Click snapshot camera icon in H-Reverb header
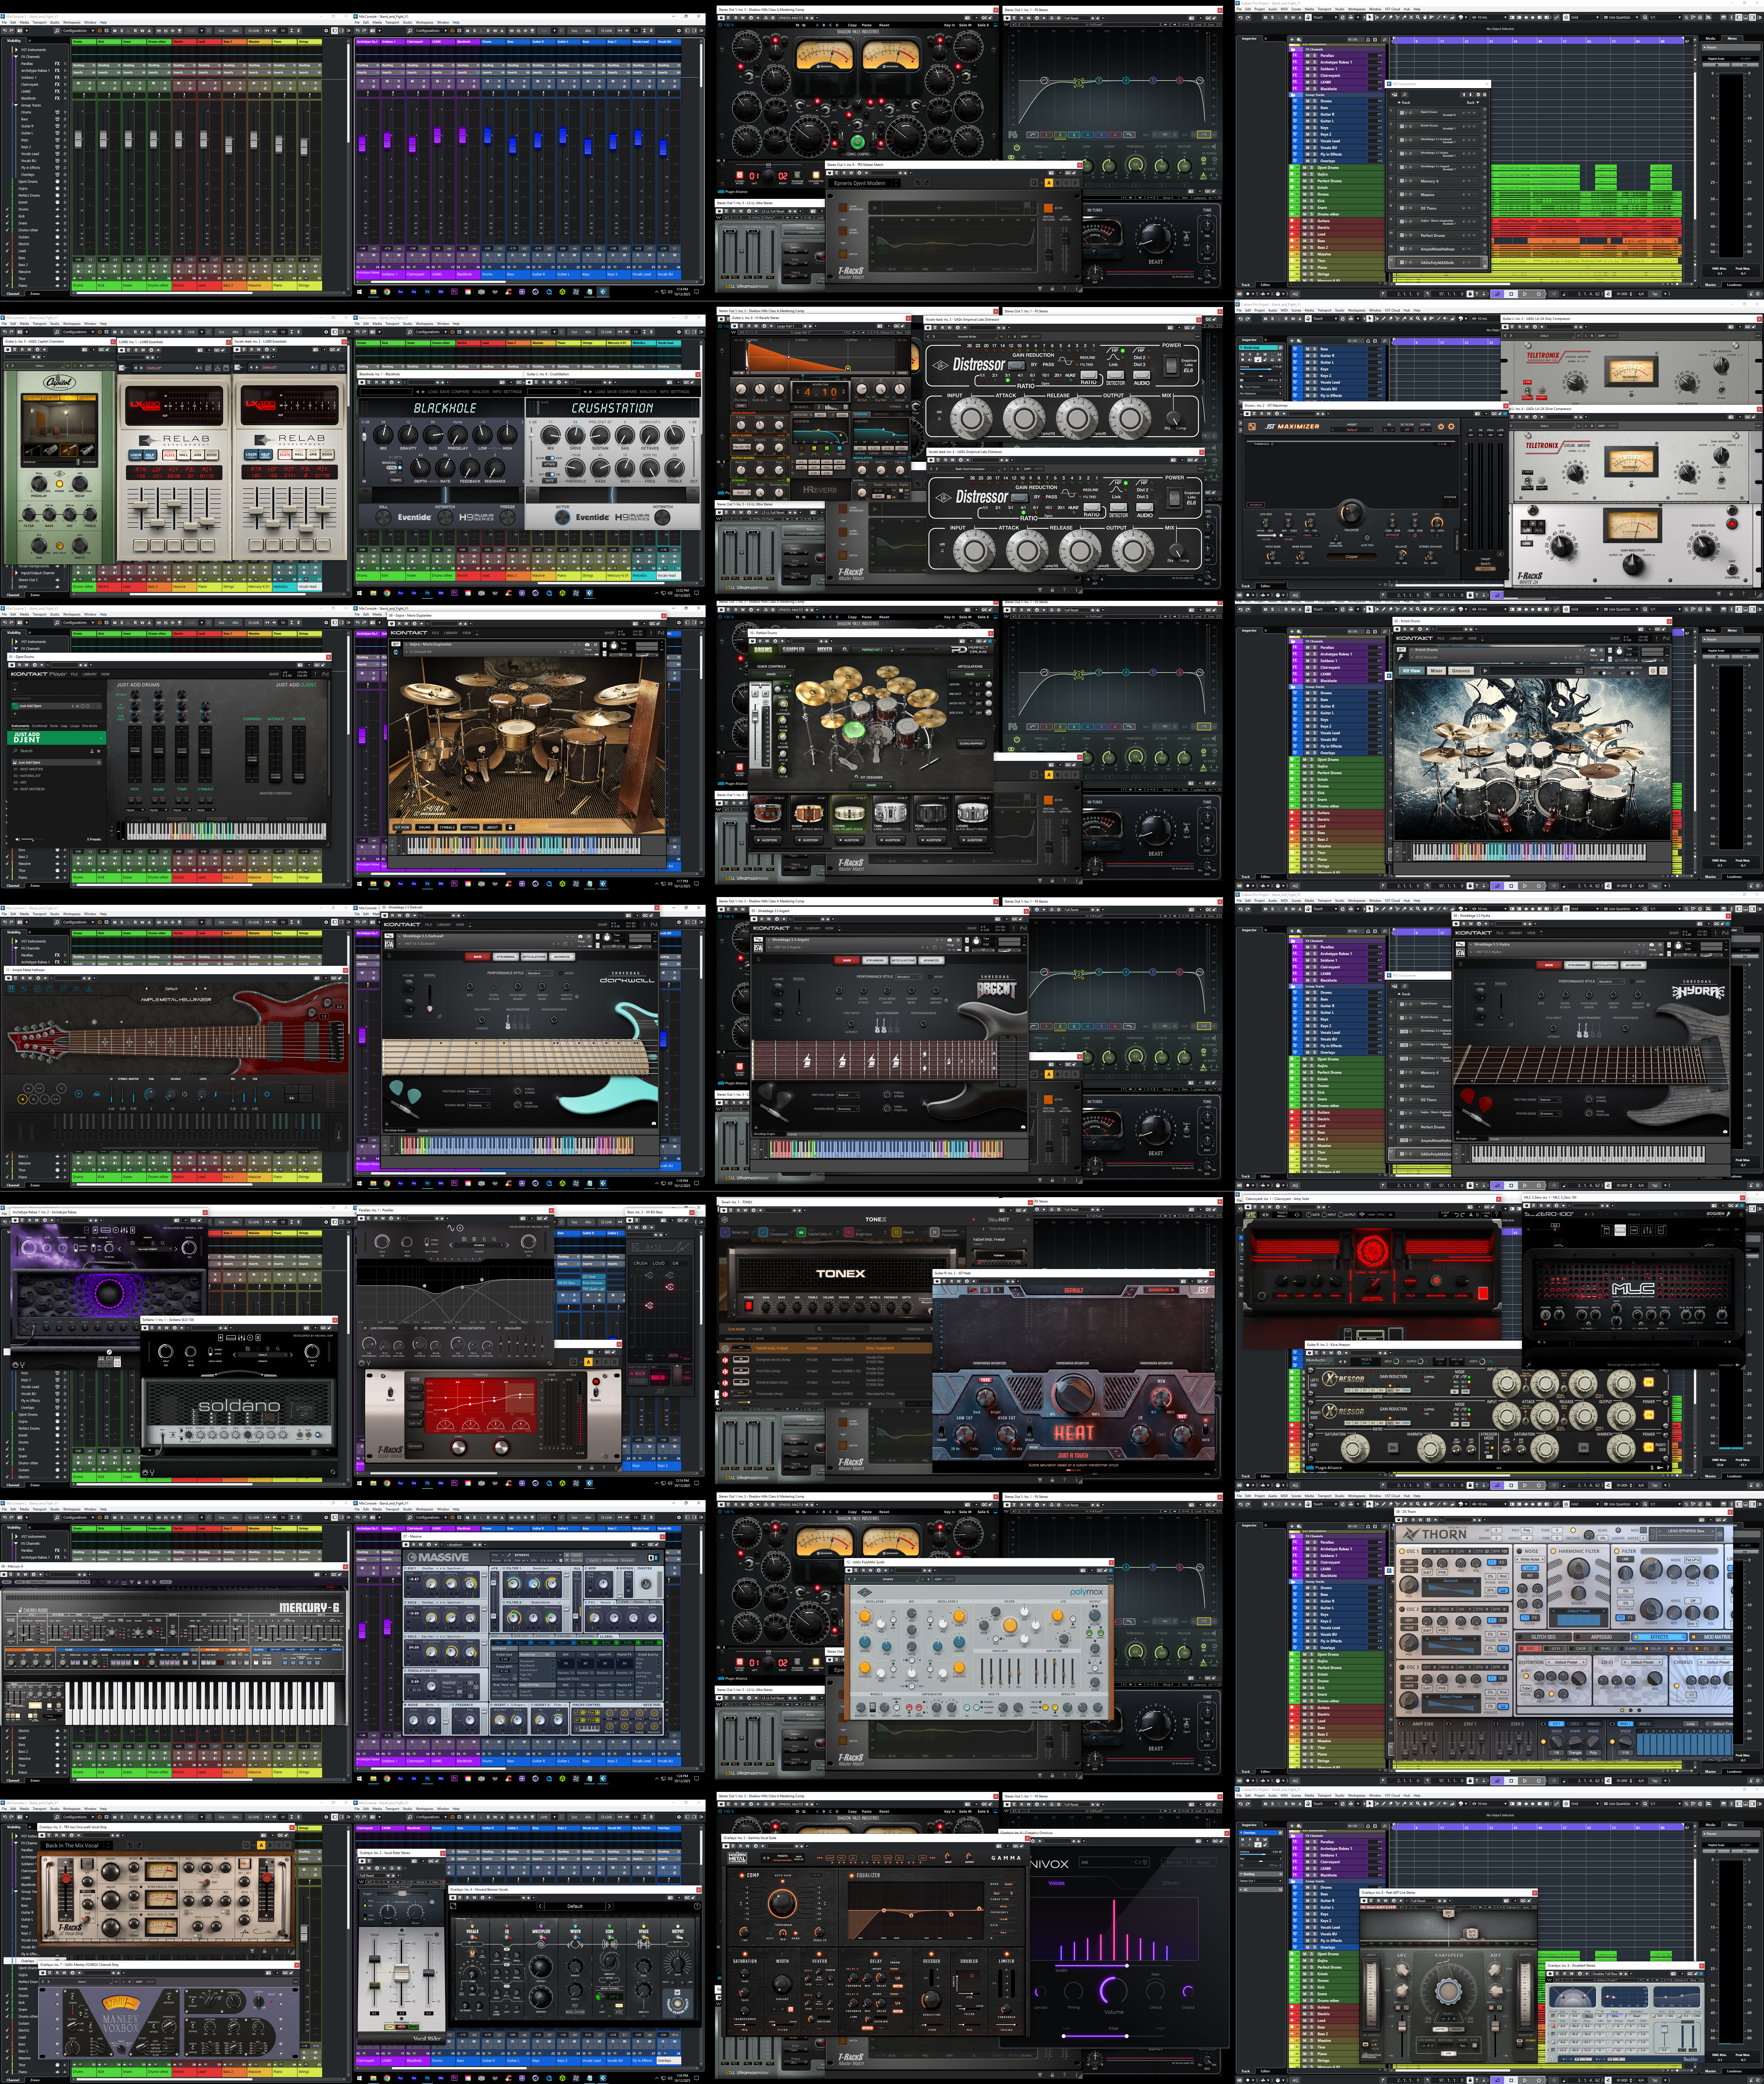Viewport: 1764px width, 2084px height. 880,326
